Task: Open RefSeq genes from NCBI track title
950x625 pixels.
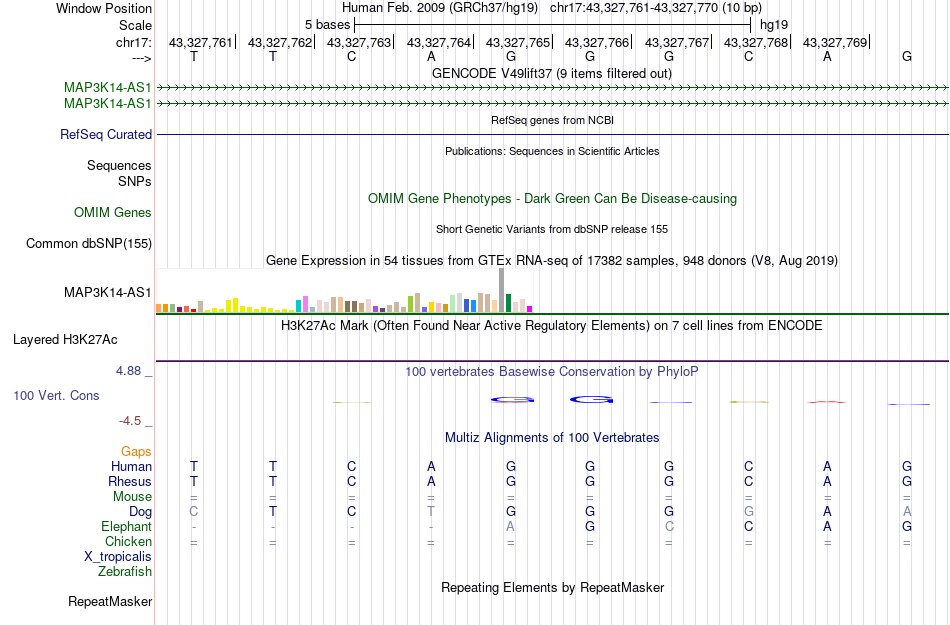Action: (x=552, y=121)
